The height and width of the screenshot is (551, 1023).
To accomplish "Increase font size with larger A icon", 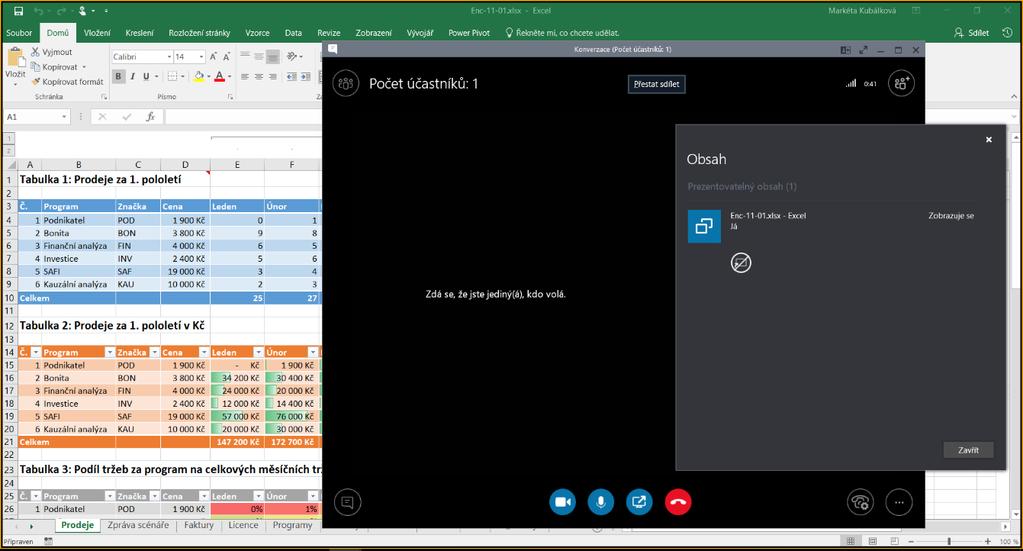I will pos(214,57).
